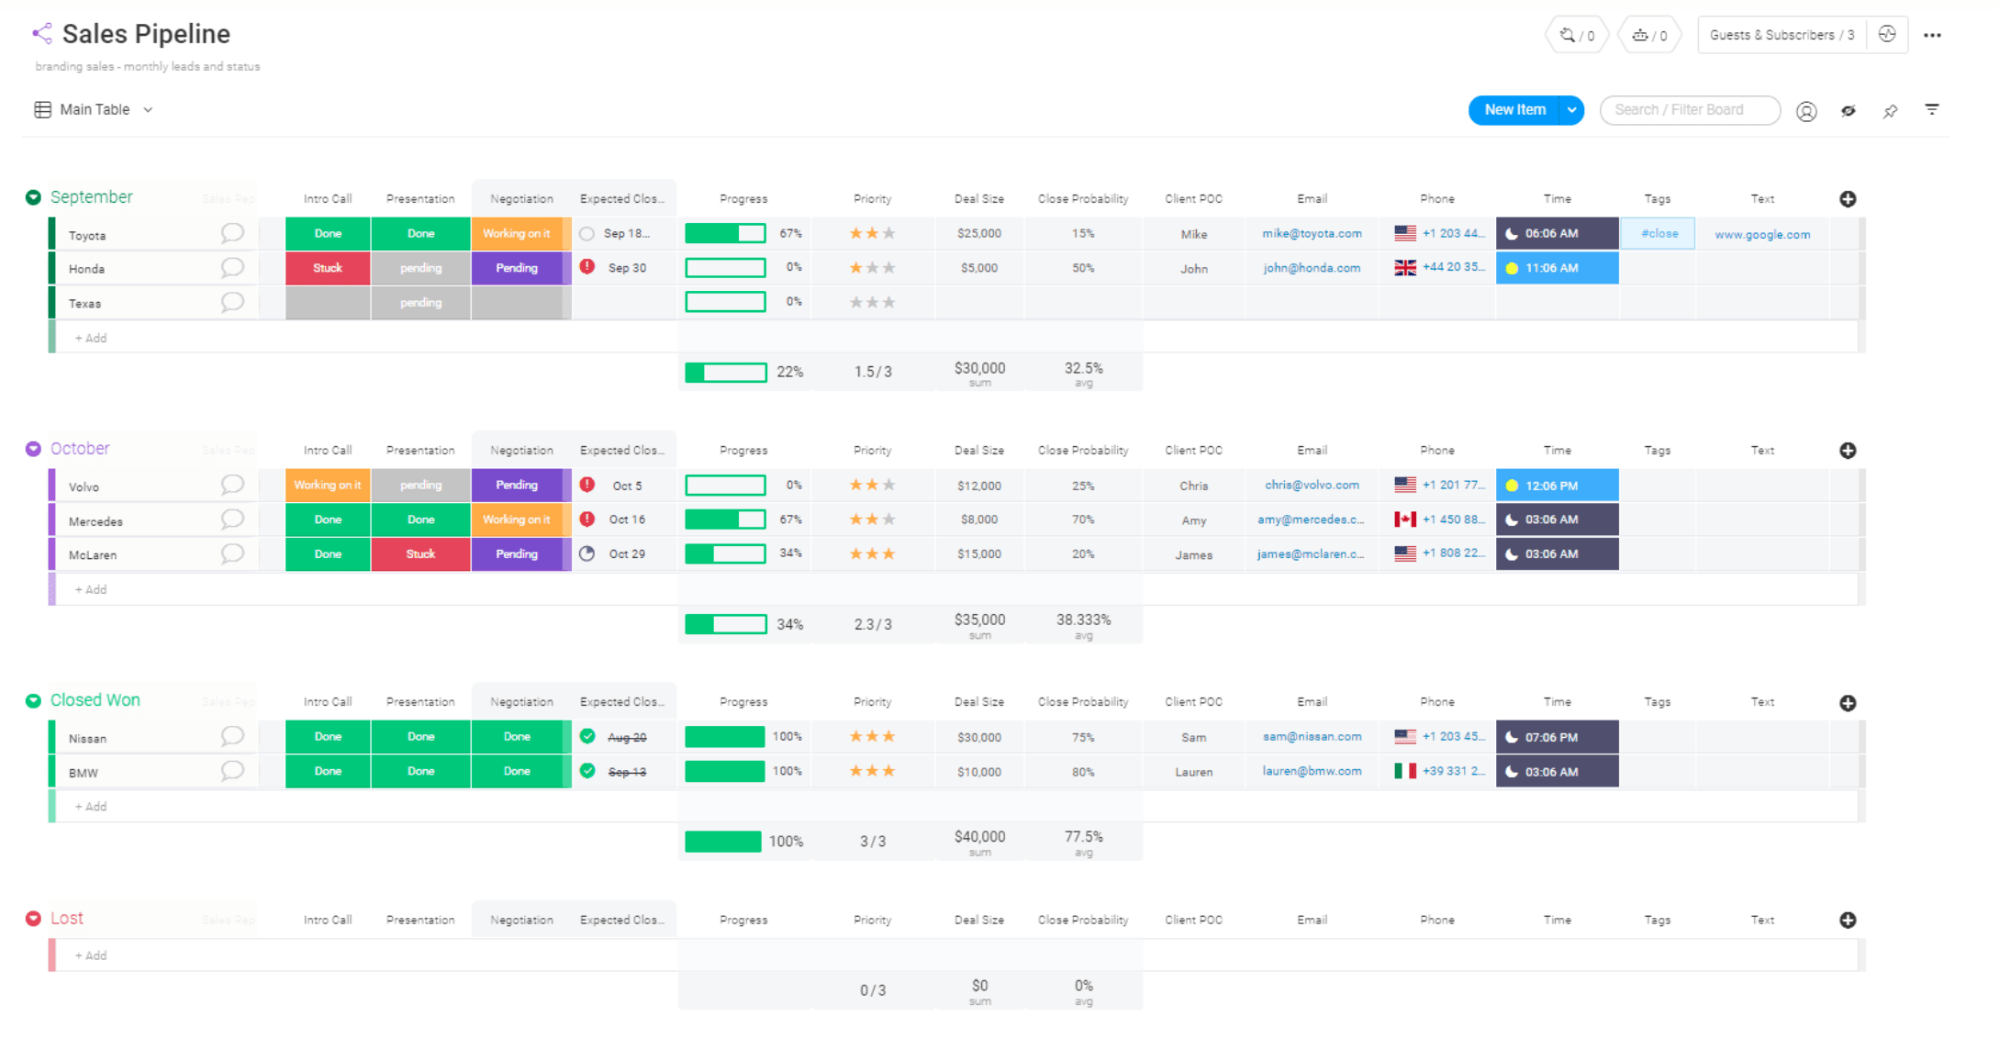The image size is (1999, 1043).
Task: Collapse the Closed Won group
Action: (x=33, y=701)
